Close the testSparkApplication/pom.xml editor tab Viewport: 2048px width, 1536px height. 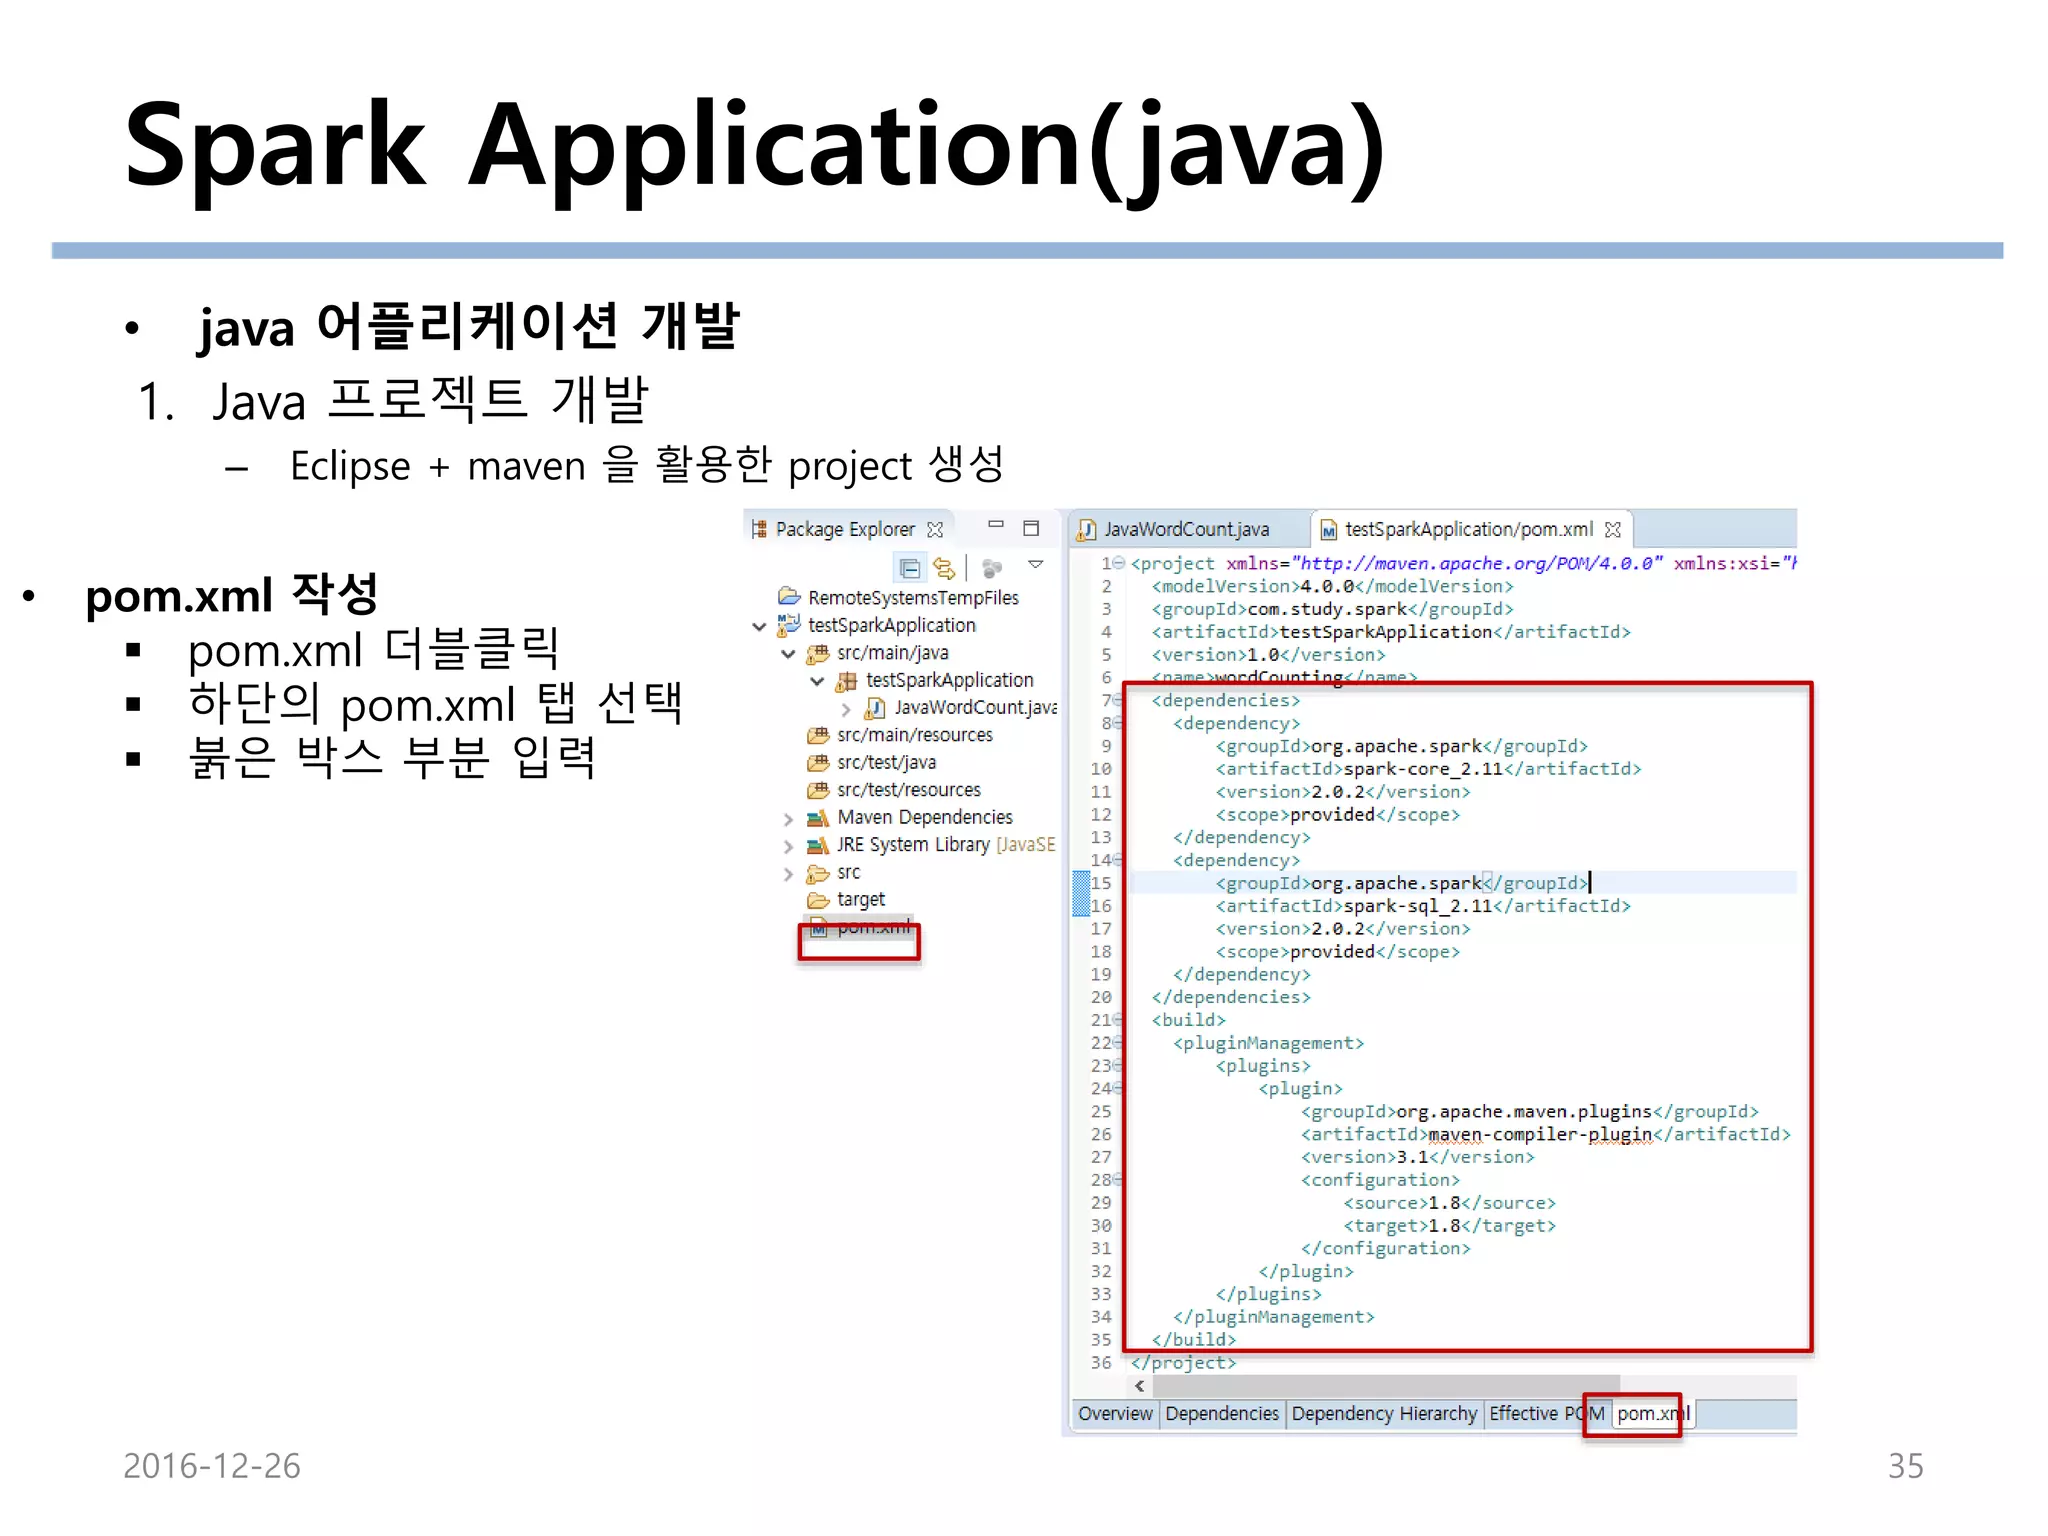click(x=1613, y=529)
